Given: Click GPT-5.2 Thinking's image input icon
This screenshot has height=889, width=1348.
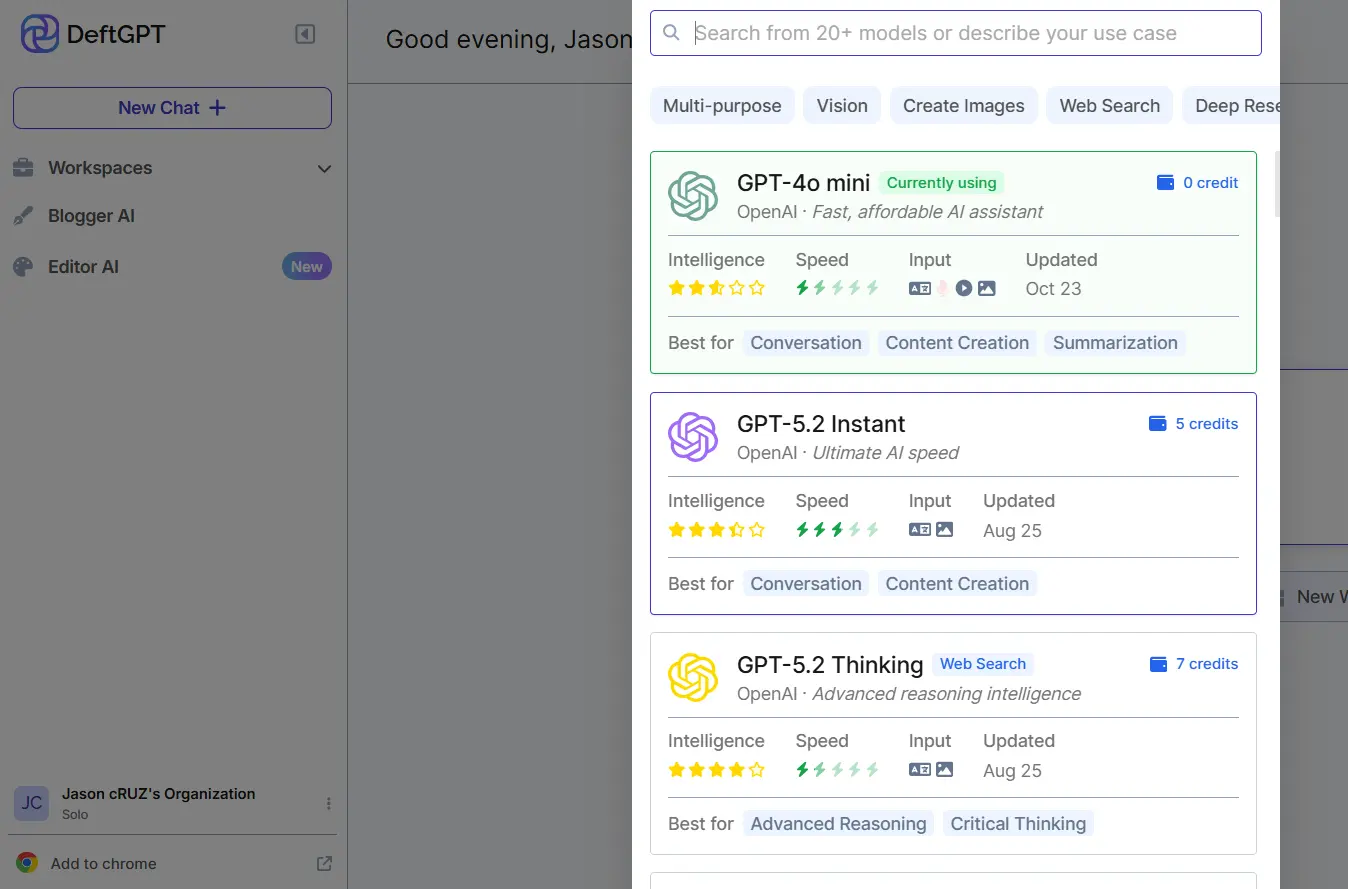Looking at the screenshot, I should 944,770.
